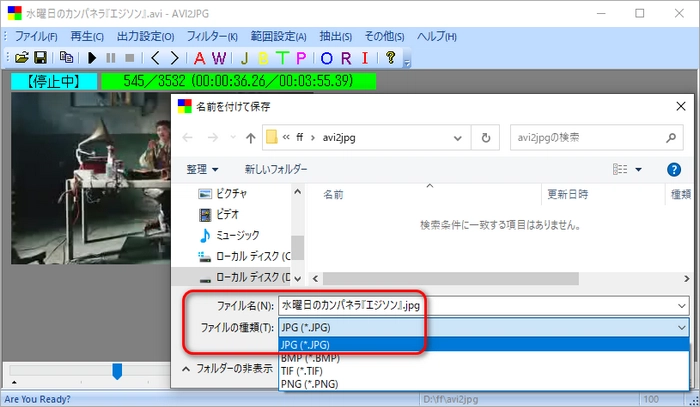This screenshot has height=407, width=700.
Task: Open the 範囲設定(A) menu
Action: 279,37
